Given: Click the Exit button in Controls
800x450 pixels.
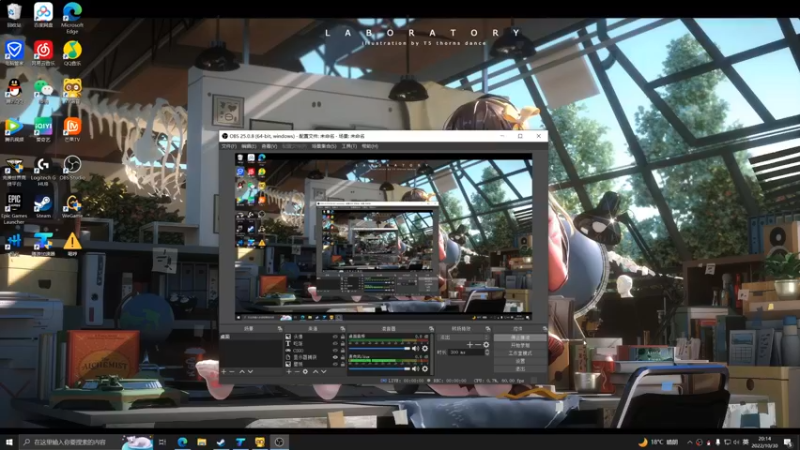Looking at the screenshot, I should tap(520, 368).
